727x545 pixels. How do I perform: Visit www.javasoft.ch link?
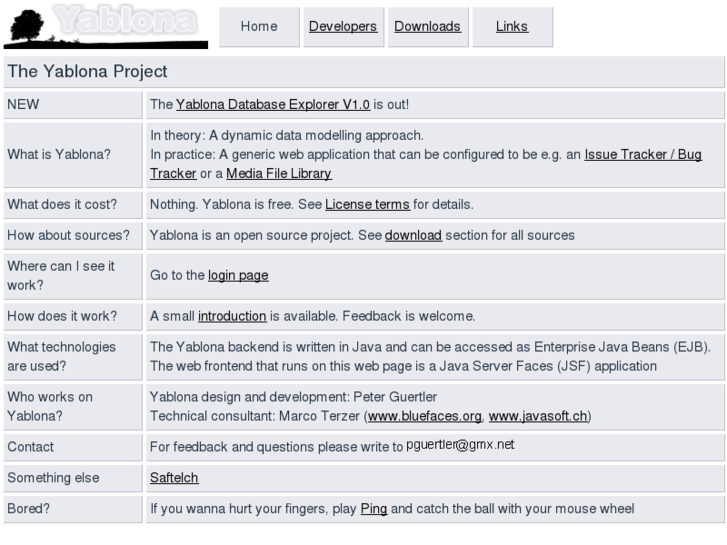[x=538, y=416]
